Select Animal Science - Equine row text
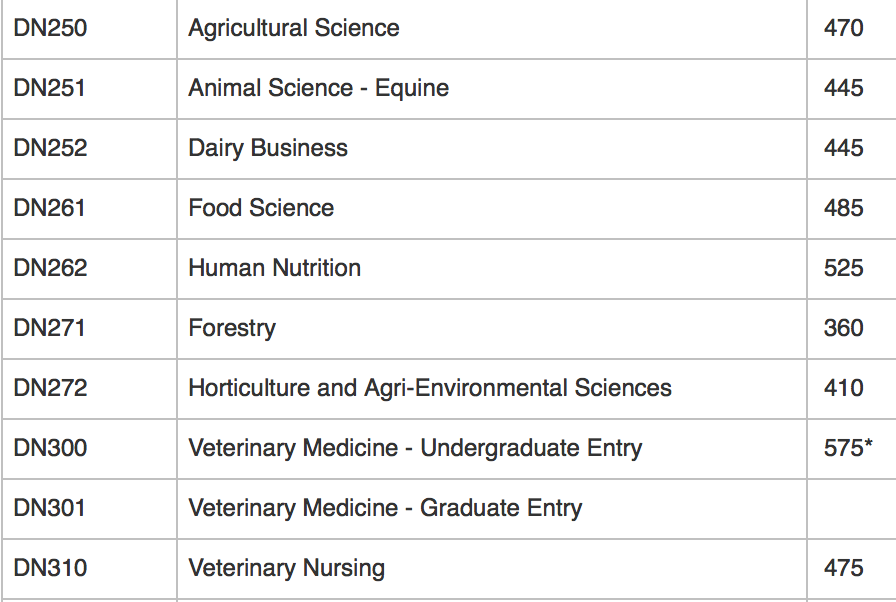 click(318, 88)
